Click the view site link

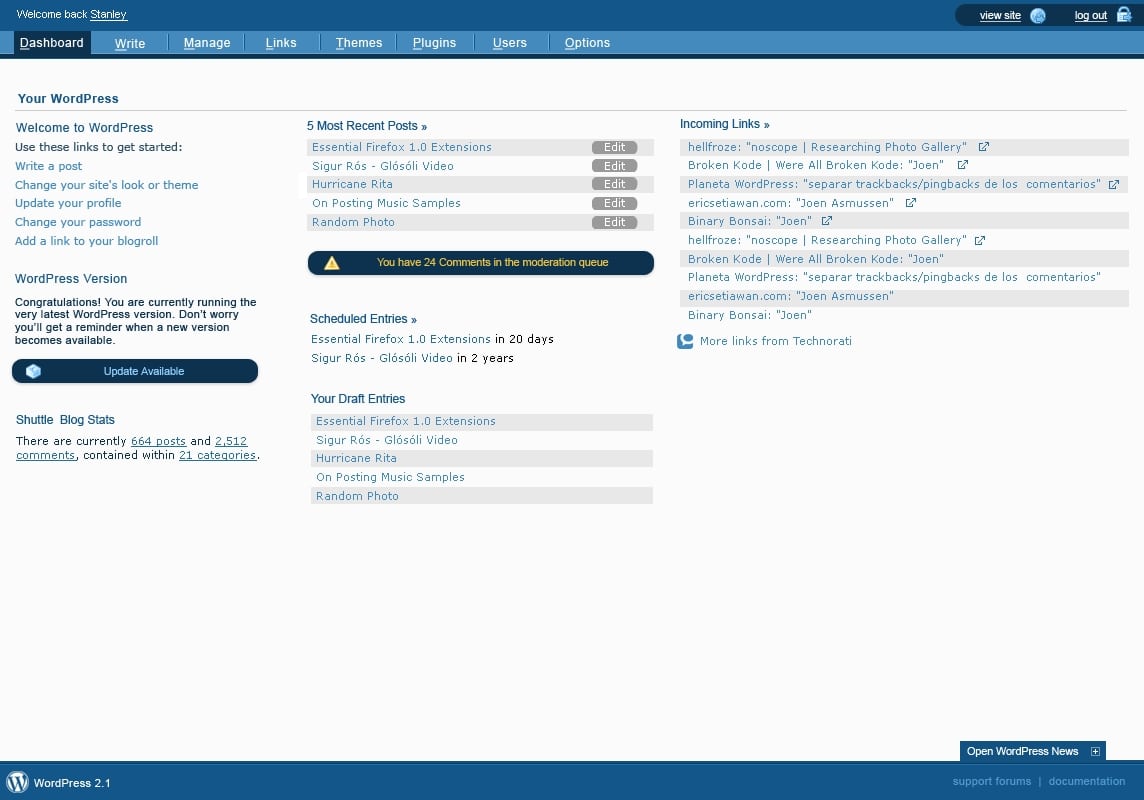pos(1000,15)
